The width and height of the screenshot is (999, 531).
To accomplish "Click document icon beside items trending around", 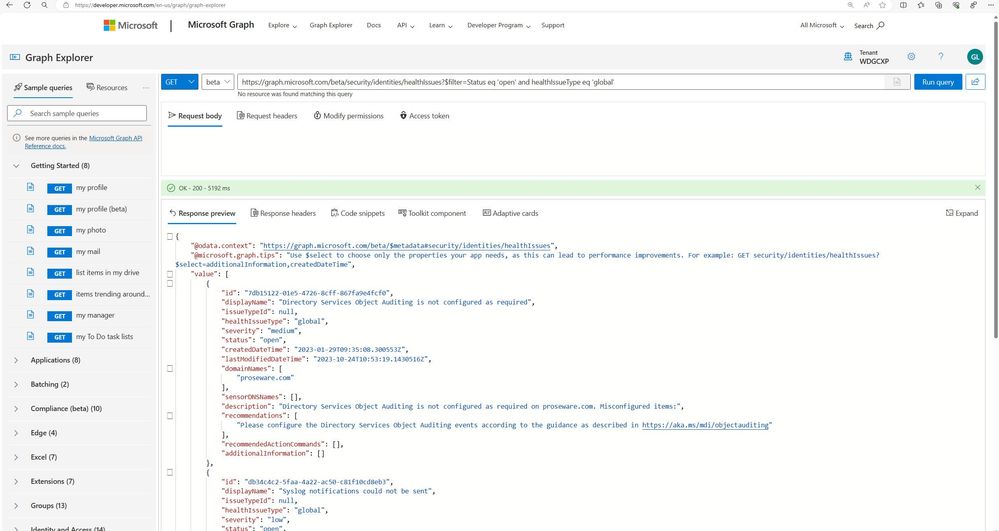I will [x=30, y=294].
